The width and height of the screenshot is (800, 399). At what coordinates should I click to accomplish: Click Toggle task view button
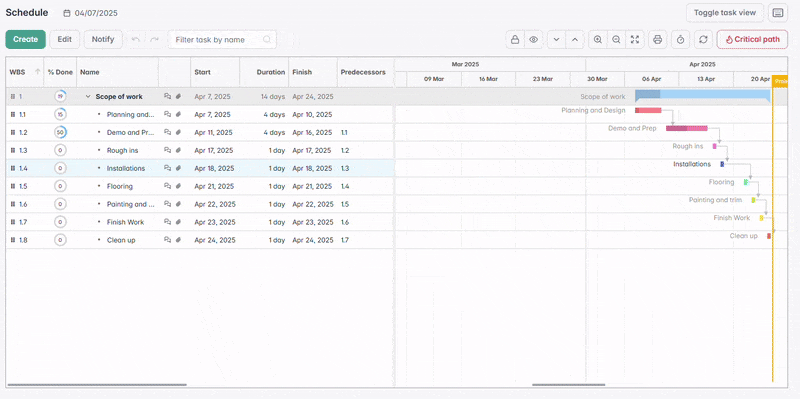point(724,13)
